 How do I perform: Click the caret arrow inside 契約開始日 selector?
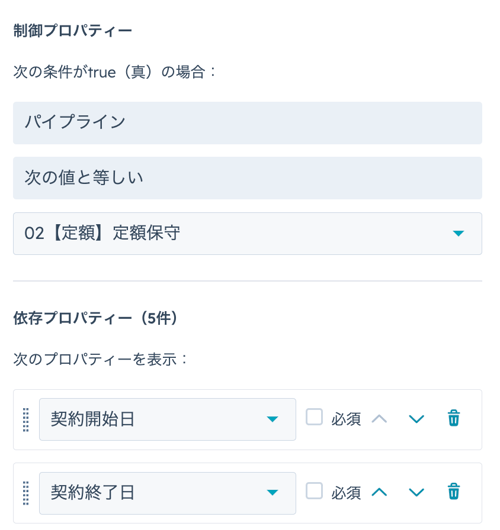(272, 419)
